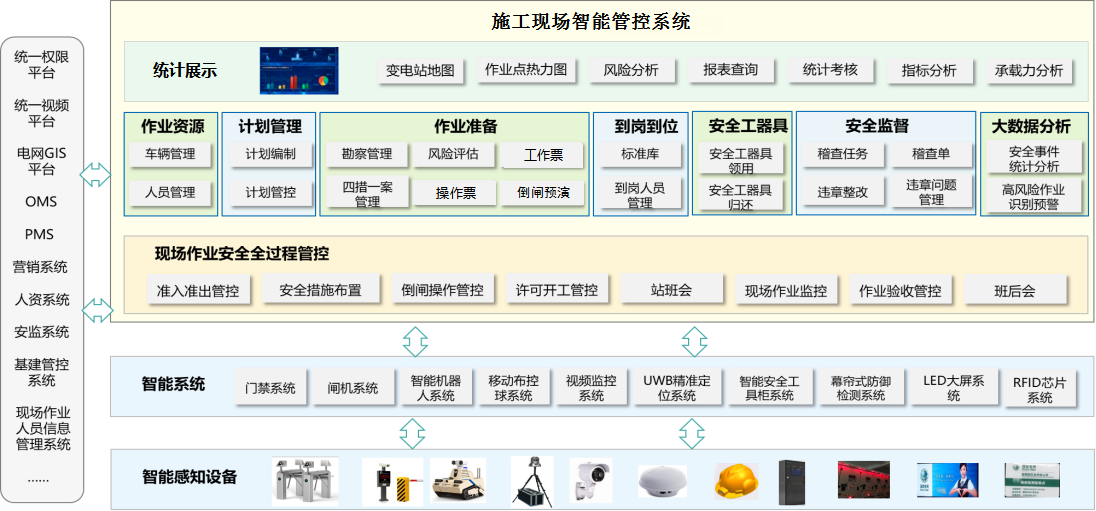Select 人员管理 under 作业资源
Image resolution: width=1096 pixels, height=511 pixels.
[x=170, y=192]
